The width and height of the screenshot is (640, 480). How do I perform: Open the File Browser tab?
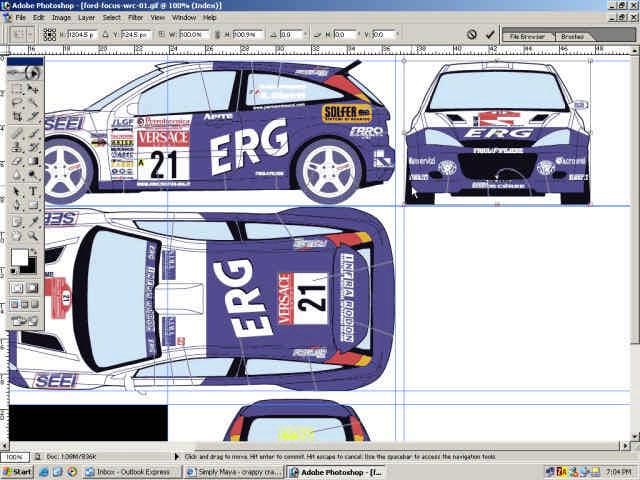526,36
